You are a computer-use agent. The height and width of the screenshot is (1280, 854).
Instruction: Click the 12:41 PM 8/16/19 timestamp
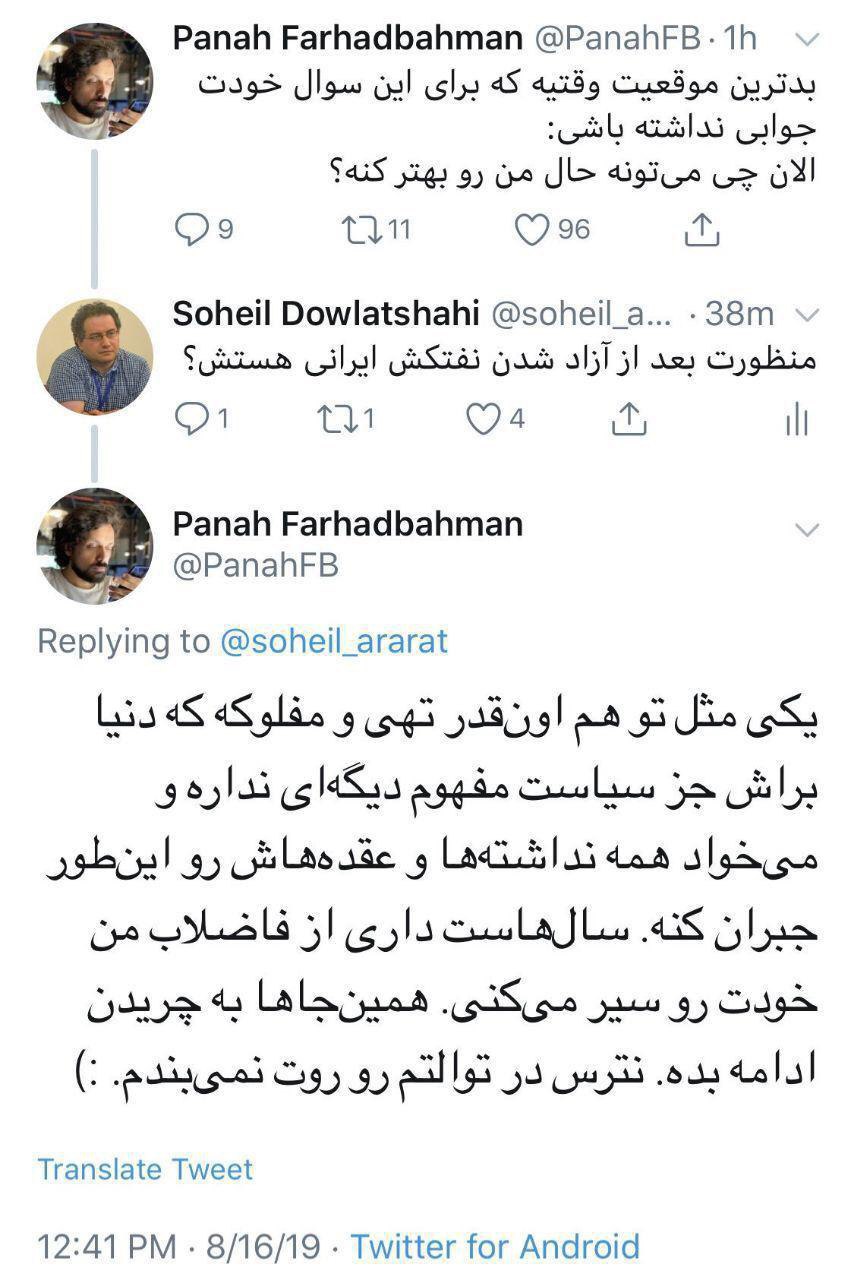tap(180, 1247)
